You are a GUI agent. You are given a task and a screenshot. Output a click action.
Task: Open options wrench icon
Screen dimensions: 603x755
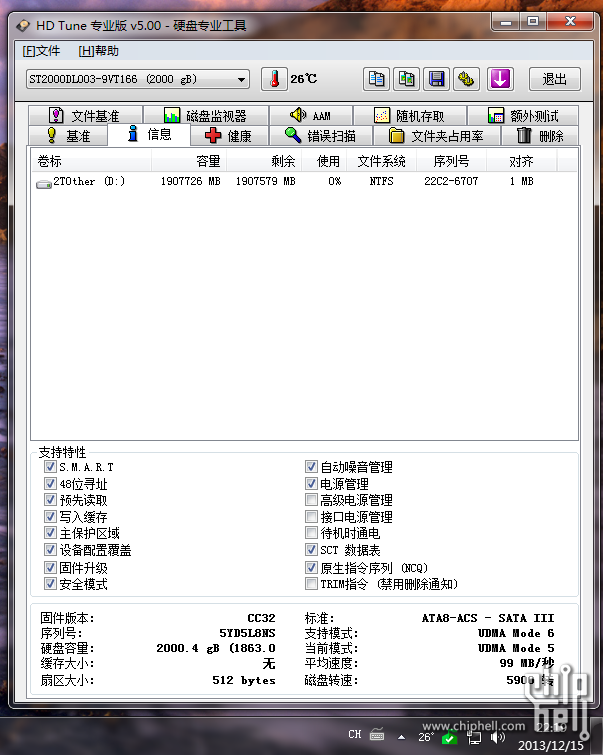[466, 79]
